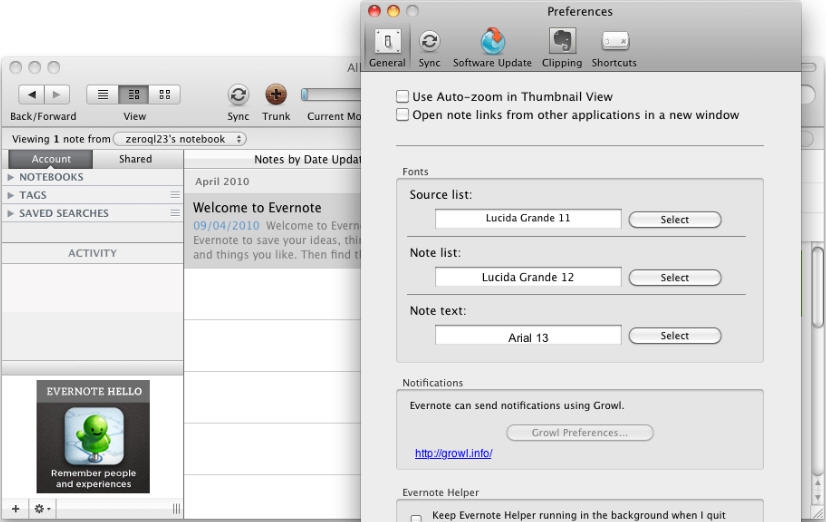The height and width of the screenshot is (522, 826).
Task: Click the Preferences vertical scrollbar thumb
Action: click(818, 288)
